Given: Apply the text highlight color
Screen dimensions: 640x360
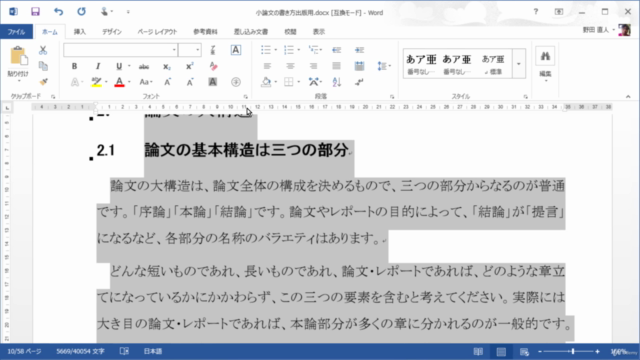Looking at the screenshot, I should pos(96,82).
